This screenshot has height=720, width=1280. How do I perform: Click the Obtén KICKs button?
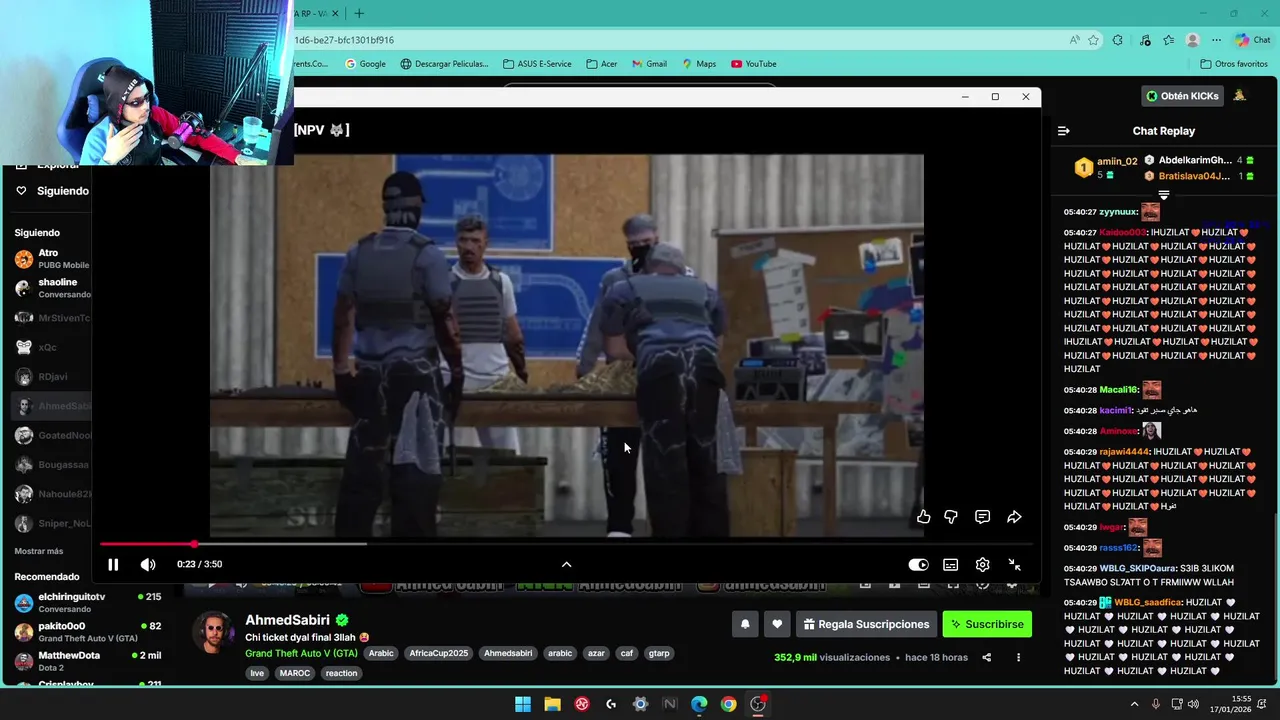click(1183, 96)
